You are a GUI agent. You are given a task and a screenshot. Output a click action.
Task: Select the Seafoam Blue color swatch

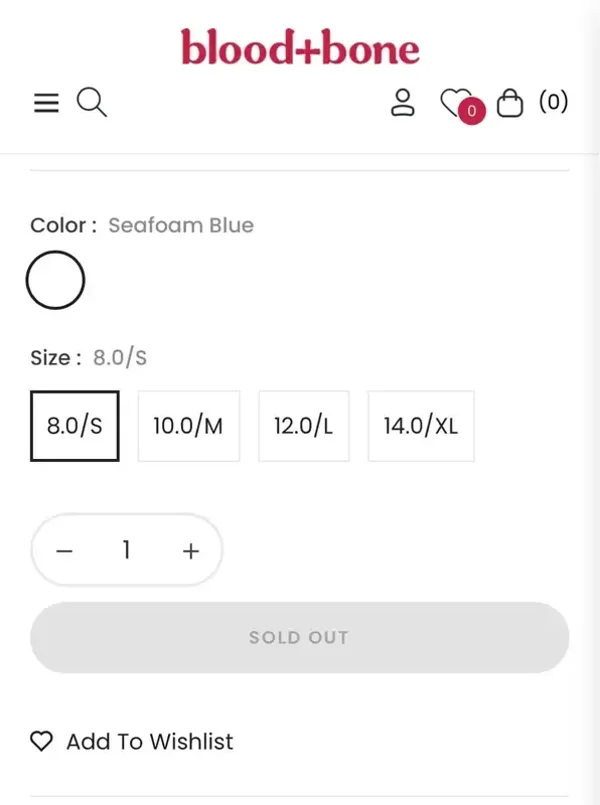tap(56, 280)
